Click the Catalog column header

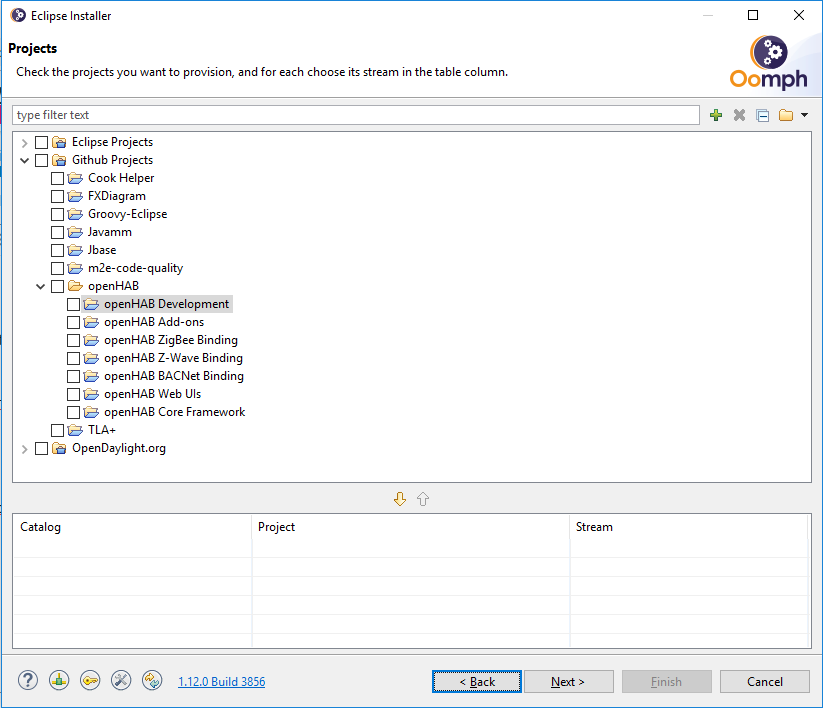[x=132, y=526]
